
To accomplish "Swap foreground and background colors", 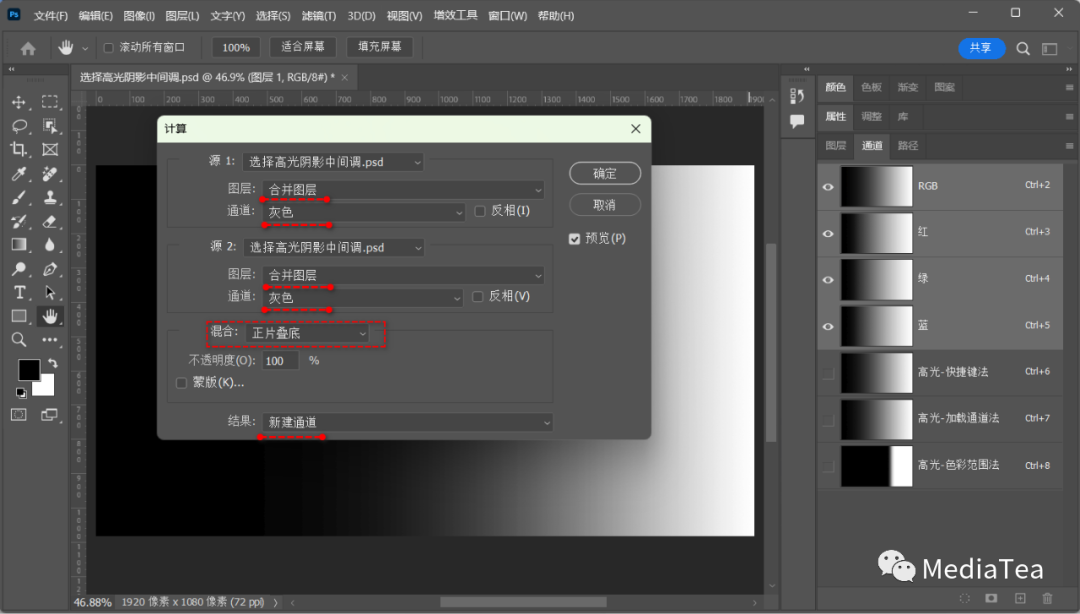I will (53, 363).
